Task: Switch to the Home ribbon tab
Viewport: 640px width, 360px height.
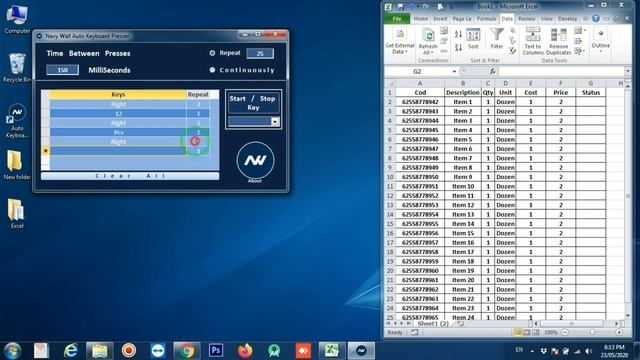Action: (x=421, y=19)
